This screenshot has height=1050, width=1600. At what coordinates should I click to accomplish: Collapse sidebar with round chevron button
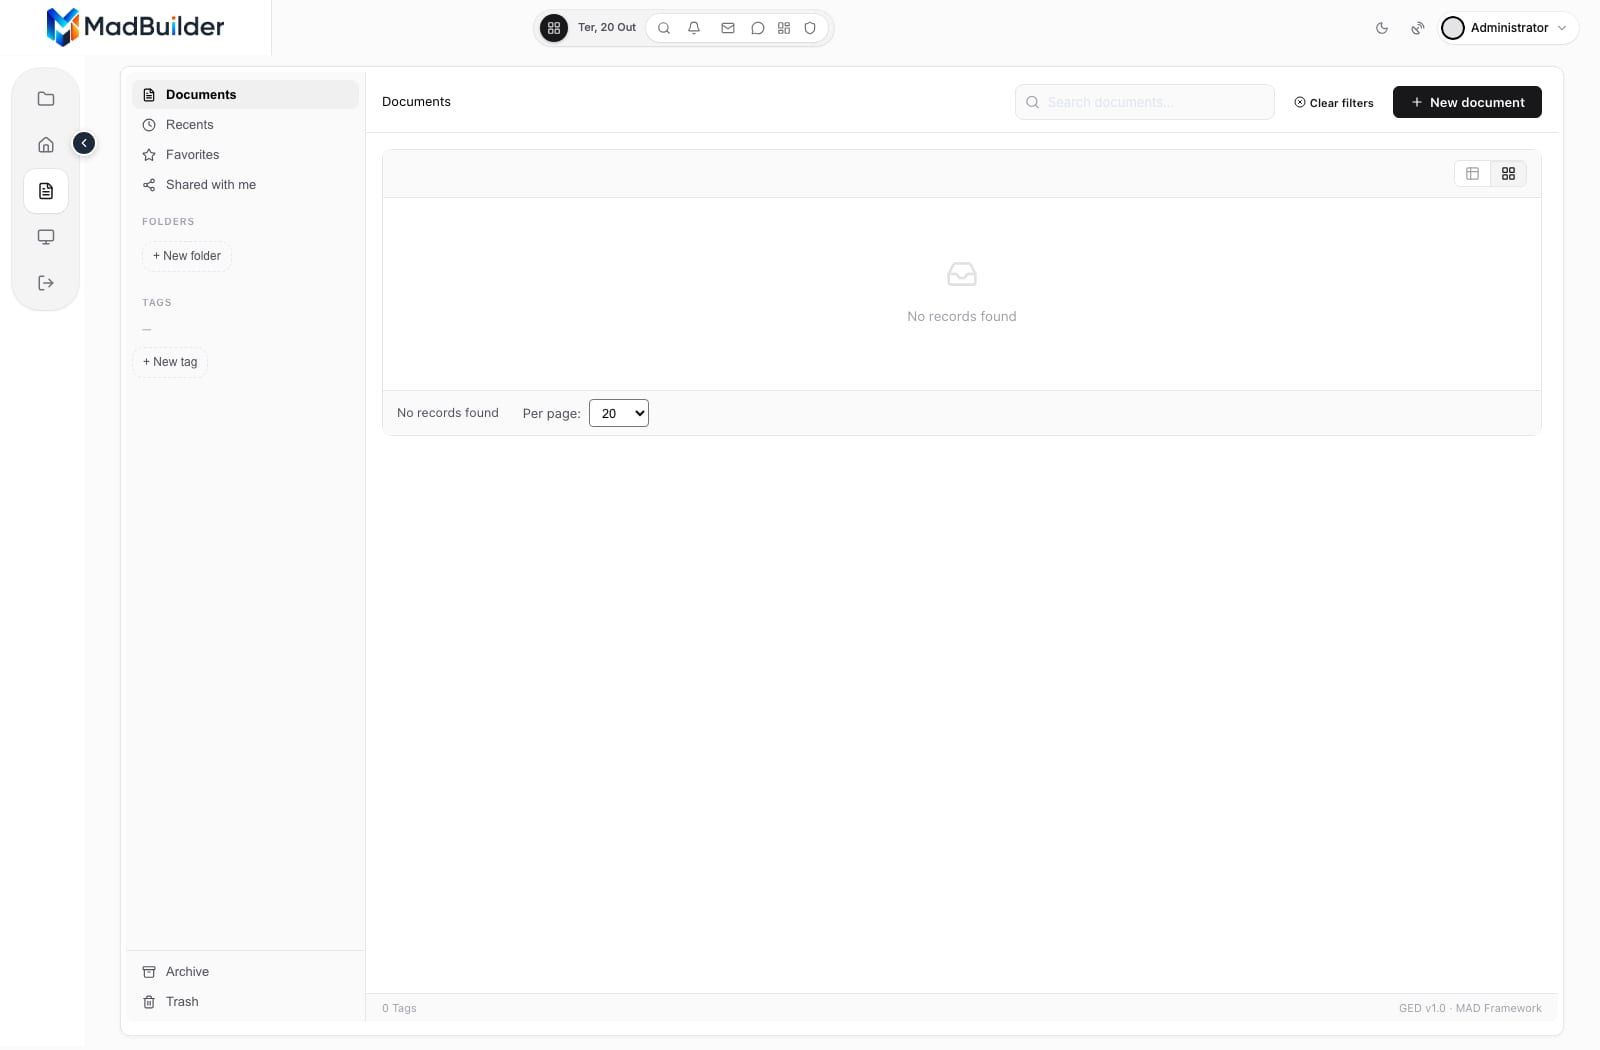tap(84, 143)
